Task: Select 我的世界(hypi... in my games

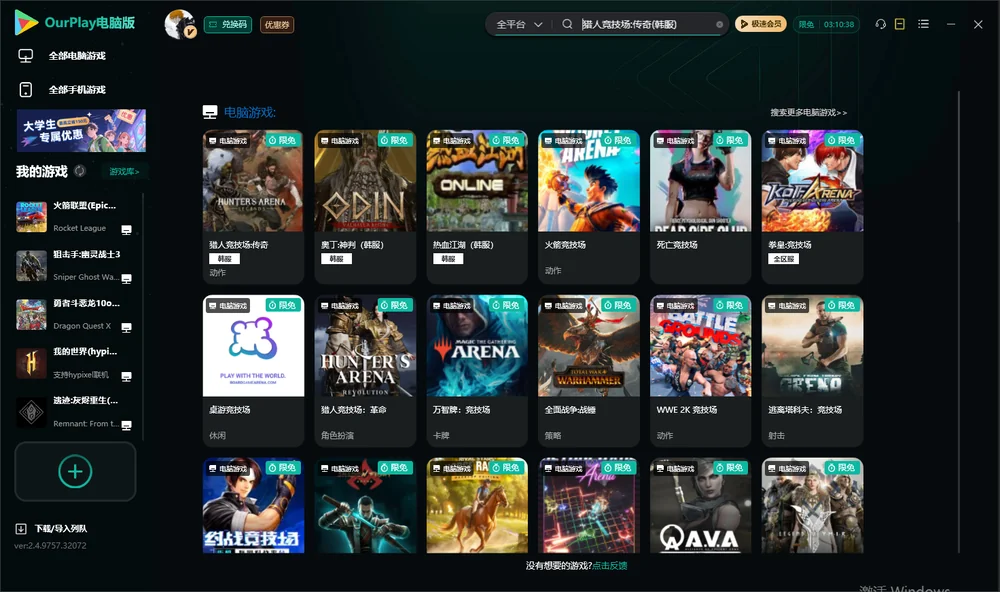Action: (x=75, y=363)
